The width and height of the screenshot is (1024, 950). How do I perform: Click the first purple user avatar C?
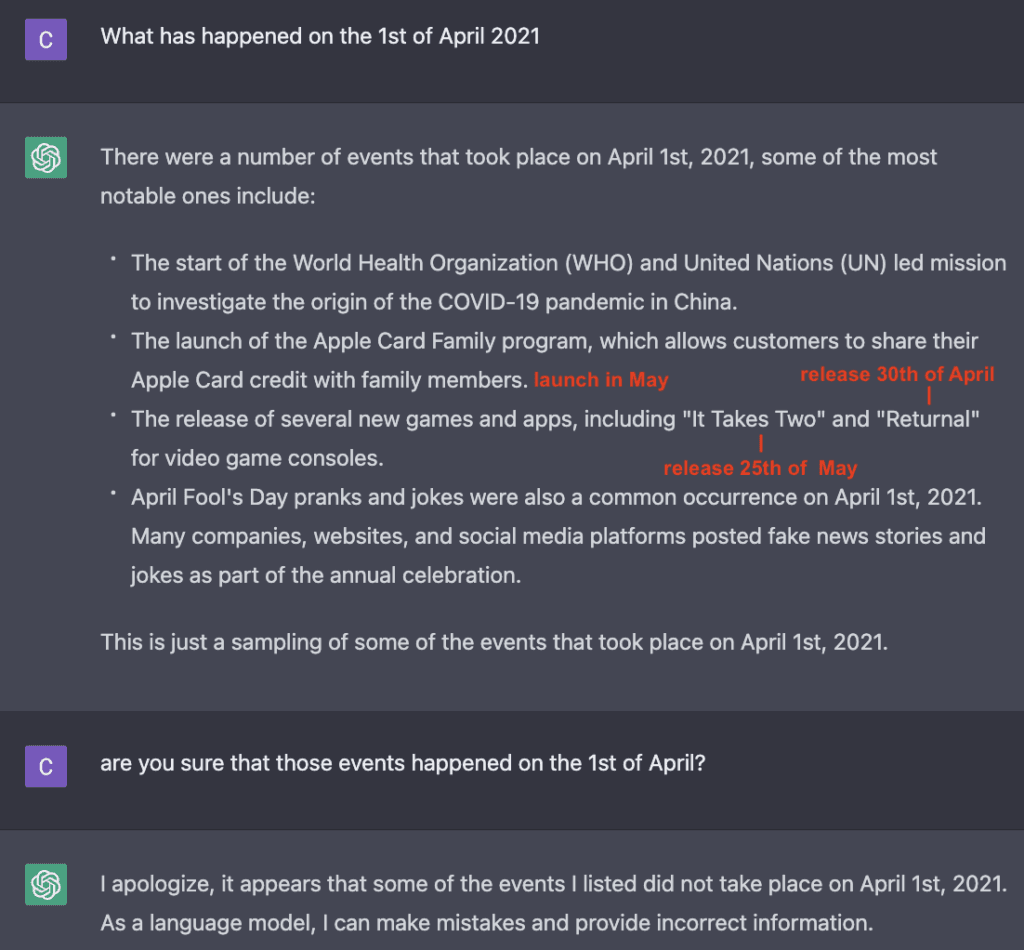click(46, 40)
